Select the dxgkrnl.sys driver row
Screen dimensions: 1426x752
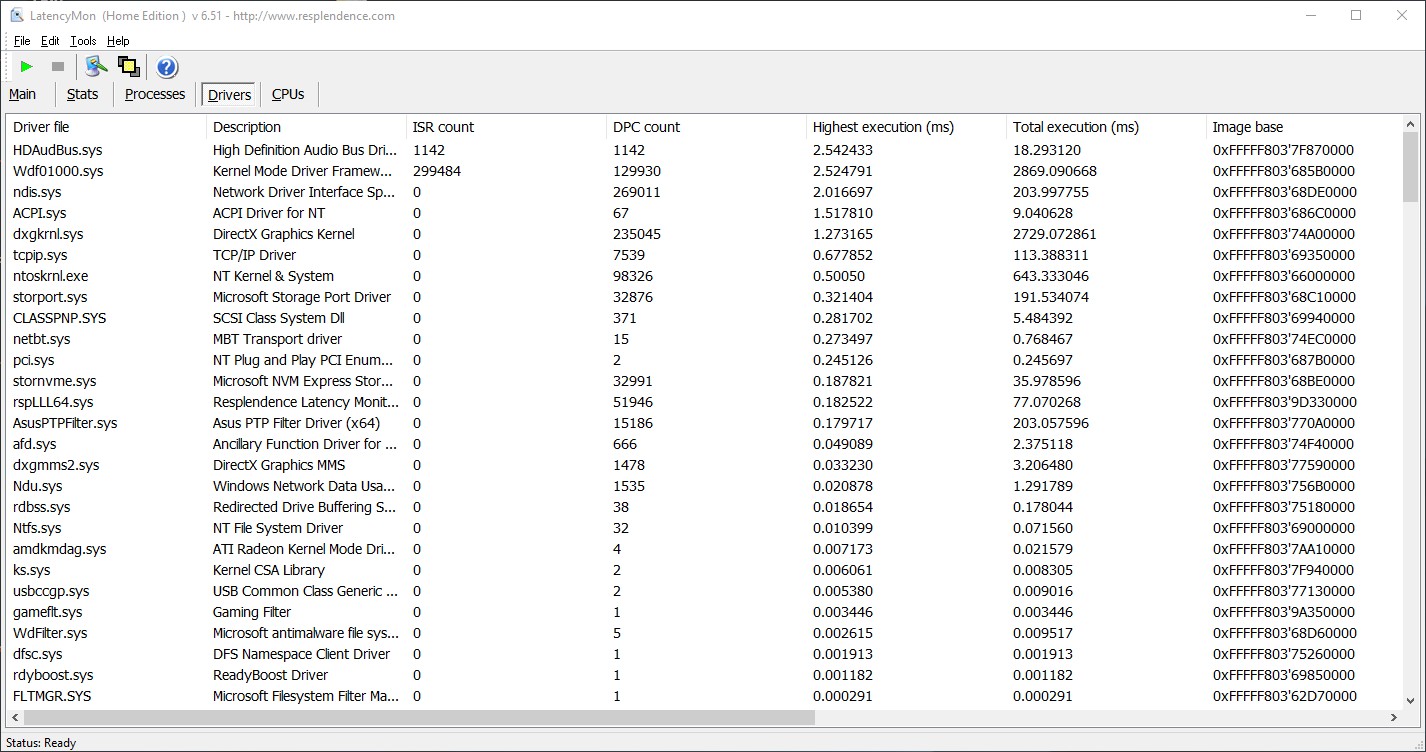704,234
